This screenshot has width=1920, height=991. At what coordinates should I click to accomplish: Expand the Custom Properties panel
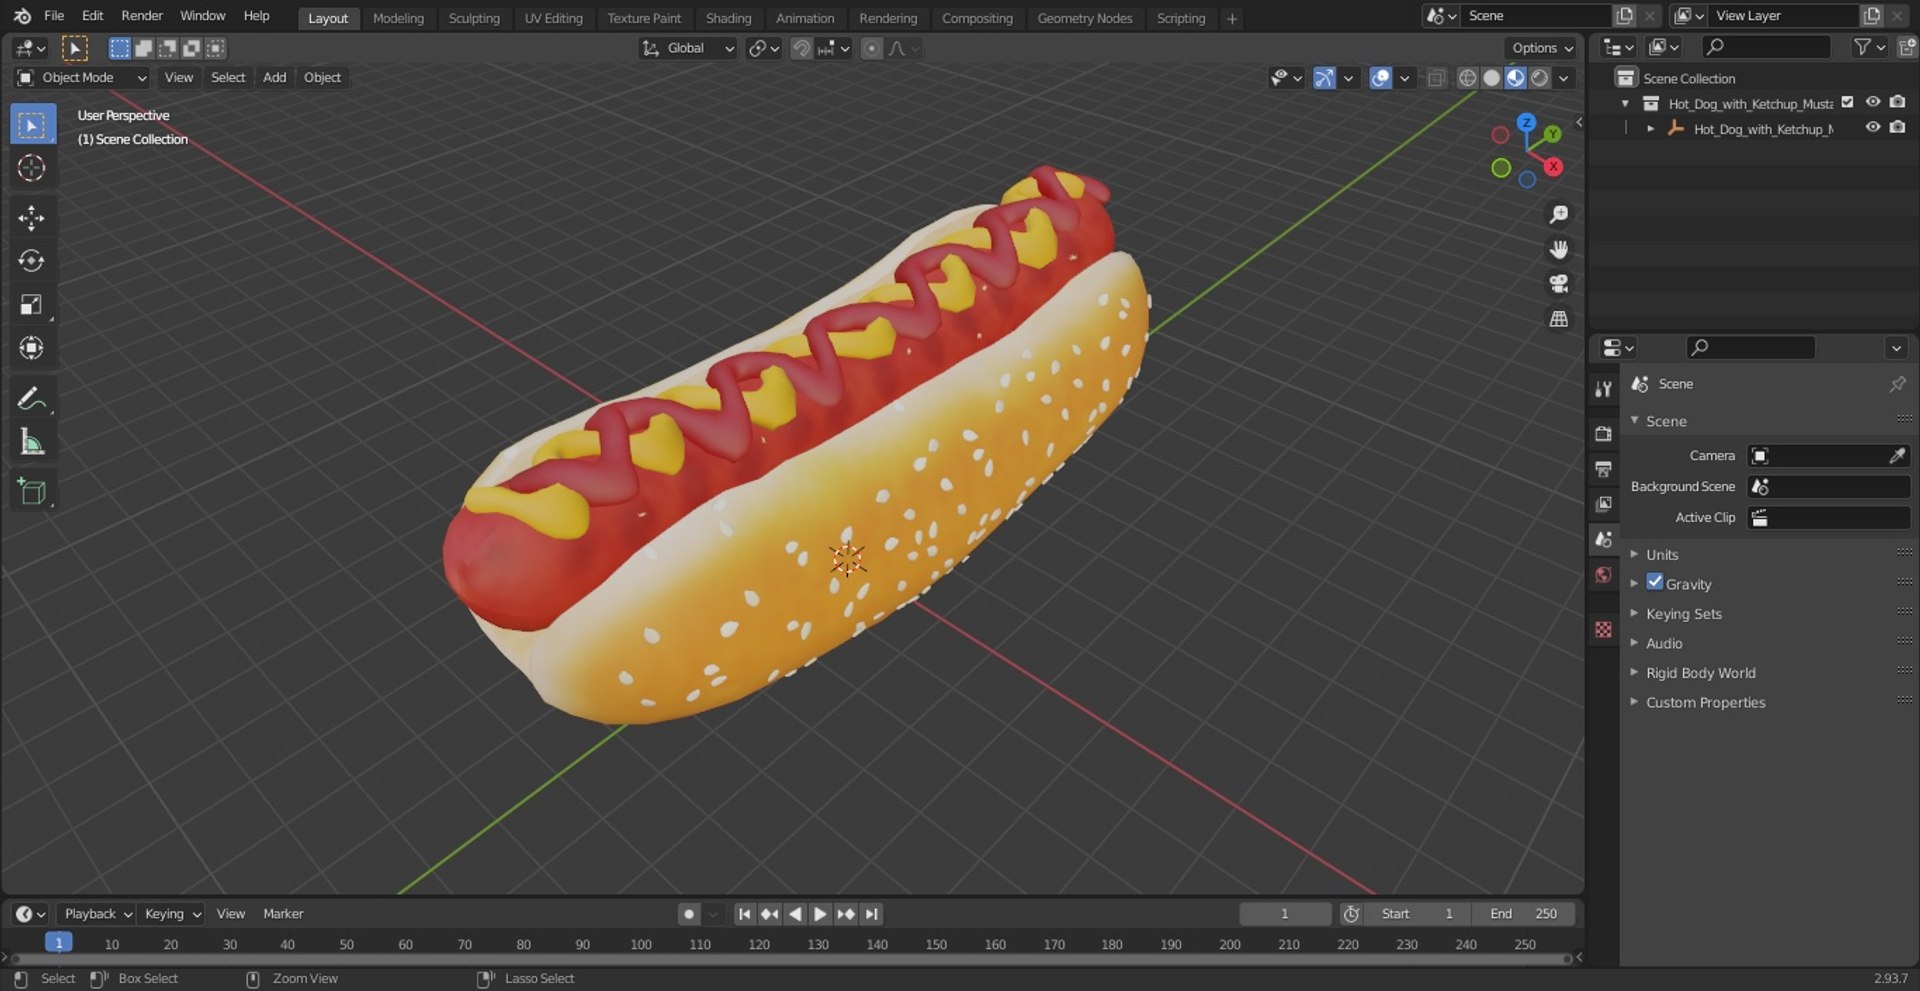pos(1705,703)
